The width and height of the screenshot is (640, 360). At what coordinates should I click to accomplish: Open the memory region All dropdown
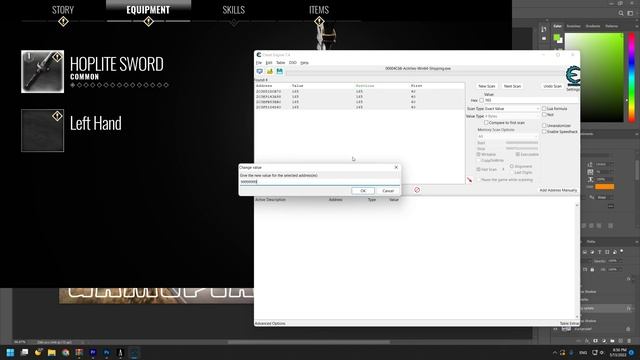tap(507, 136)
